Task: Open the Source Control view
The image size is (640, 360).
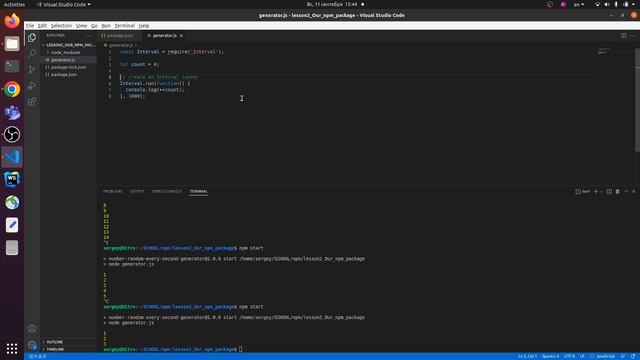Action: [32, 69]
